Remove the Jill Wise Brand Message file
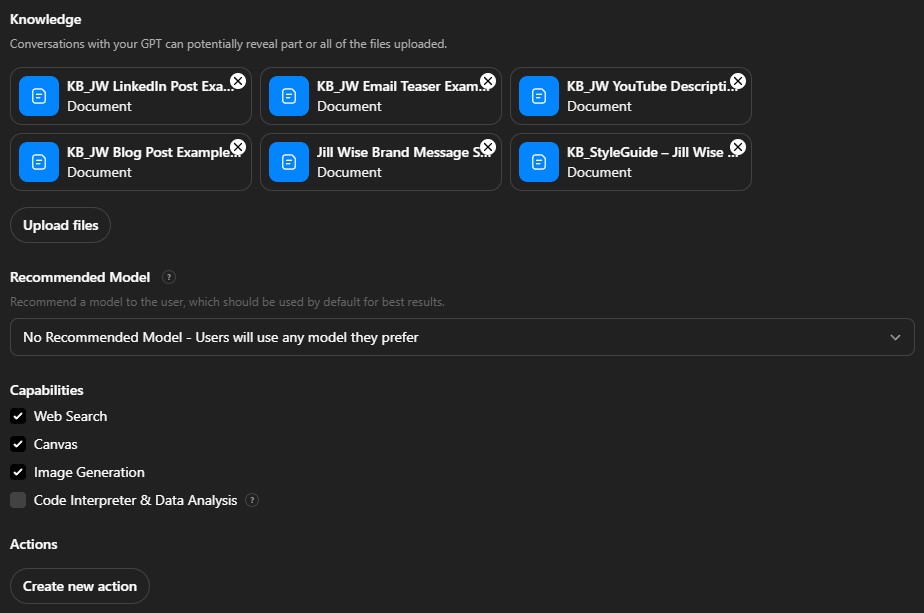Image resolution: width=924 pixels, height=613 pixels. [488, 147]
